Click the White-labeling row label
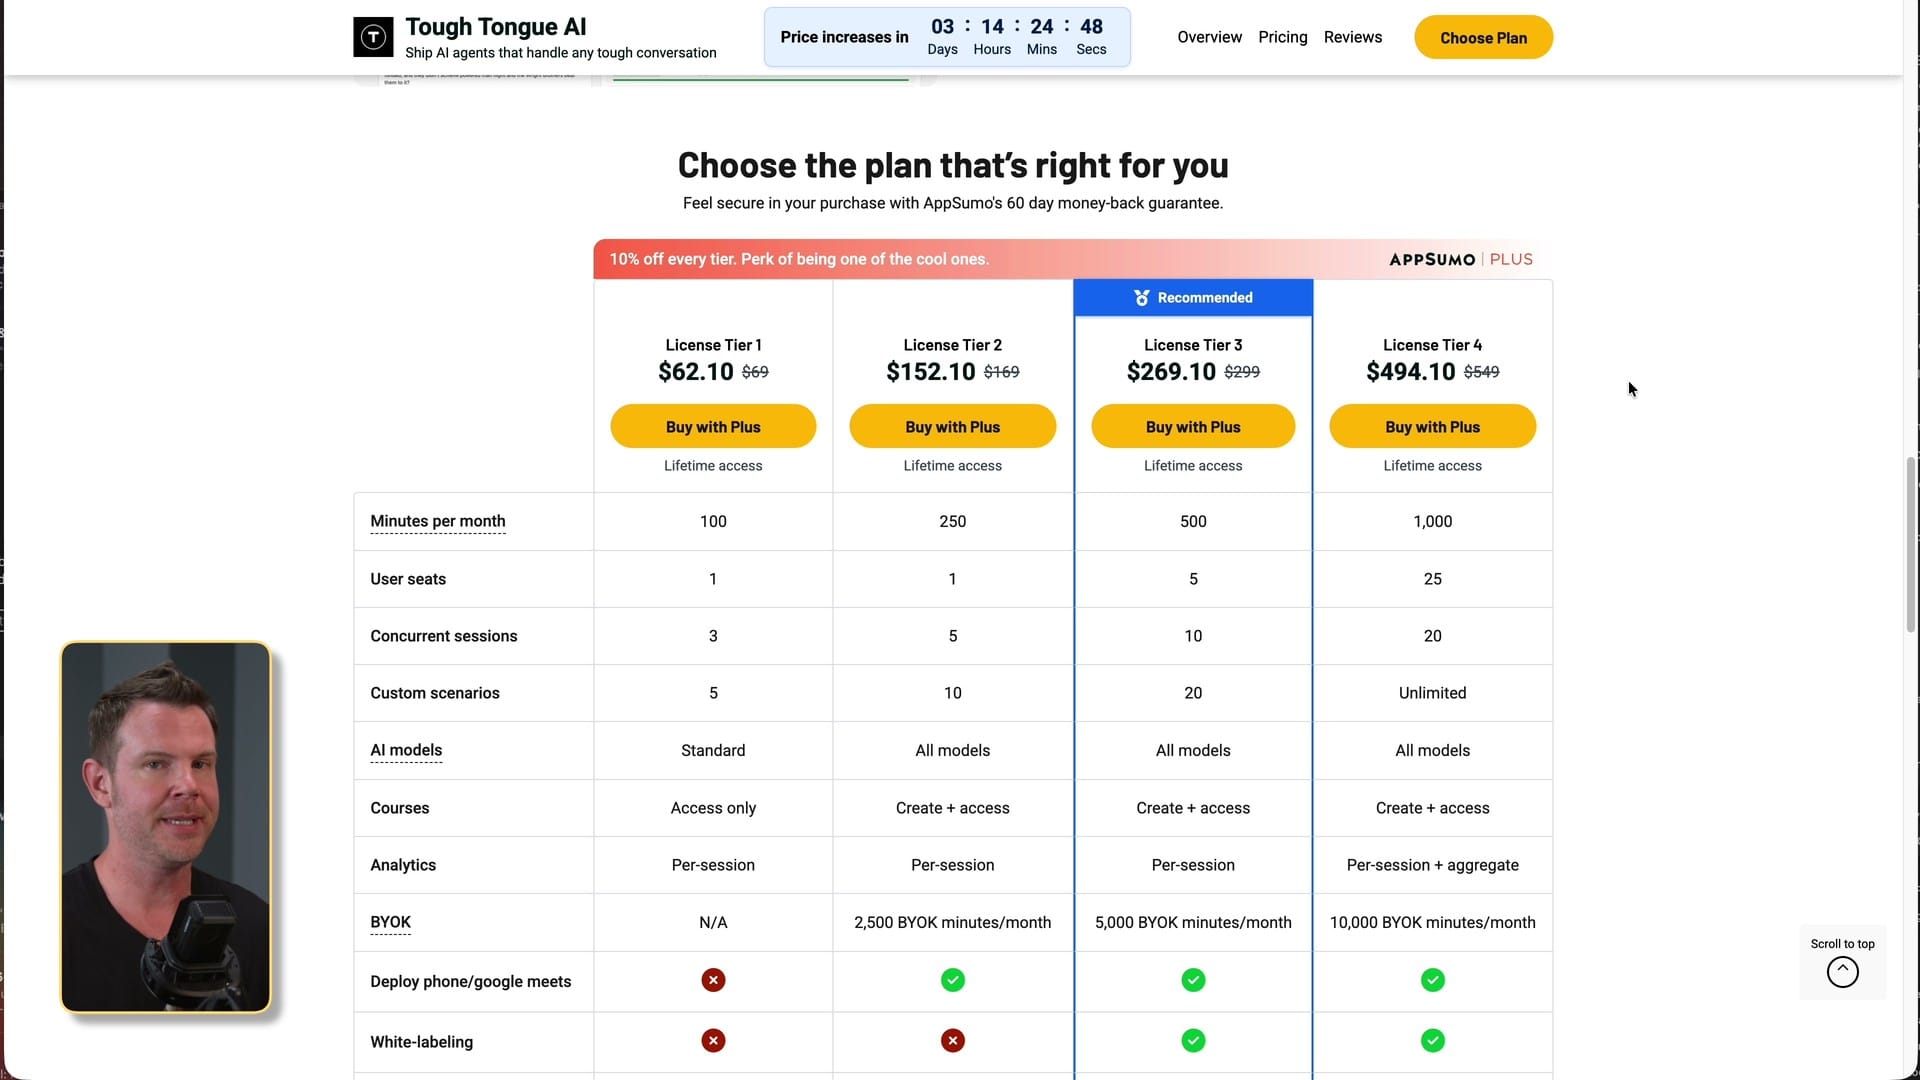The width and height of the screenshot is (1920, 1080). click(x=422, y=1042)
